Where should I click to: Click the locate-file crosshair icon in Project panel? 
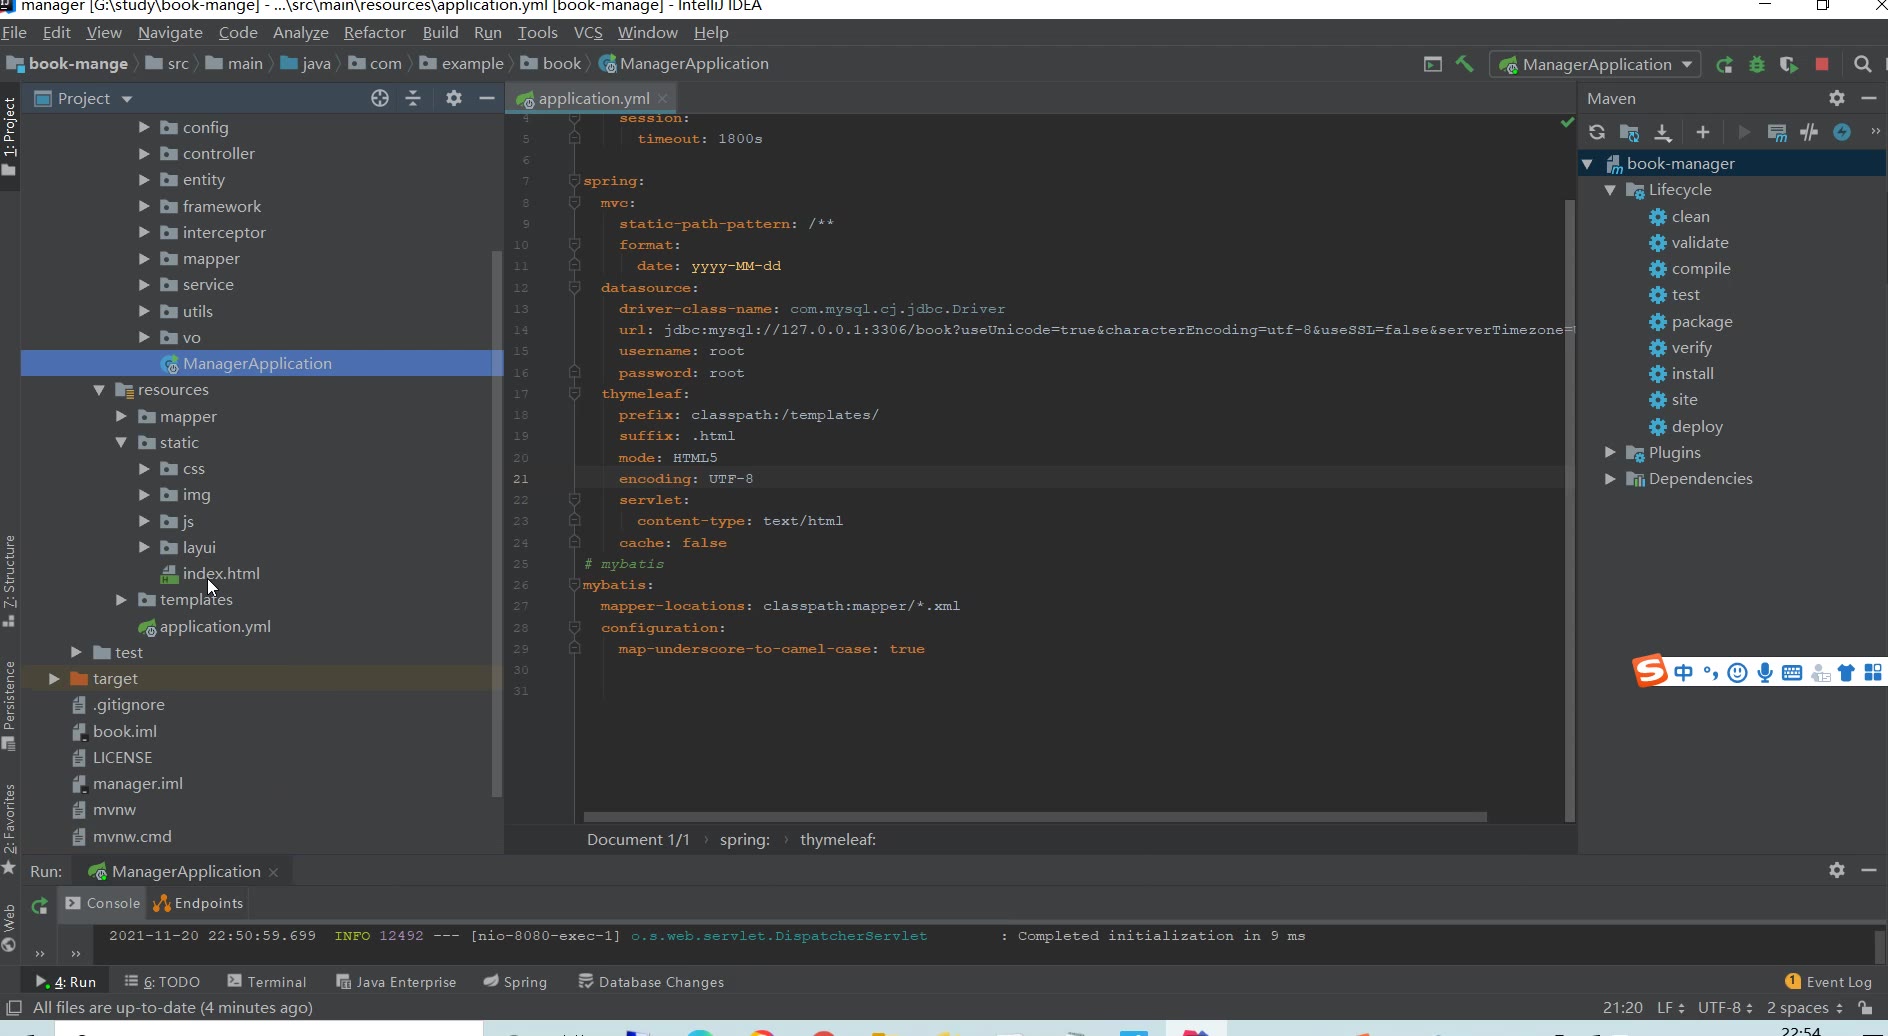pyautogui.click(x=380, y=98)
